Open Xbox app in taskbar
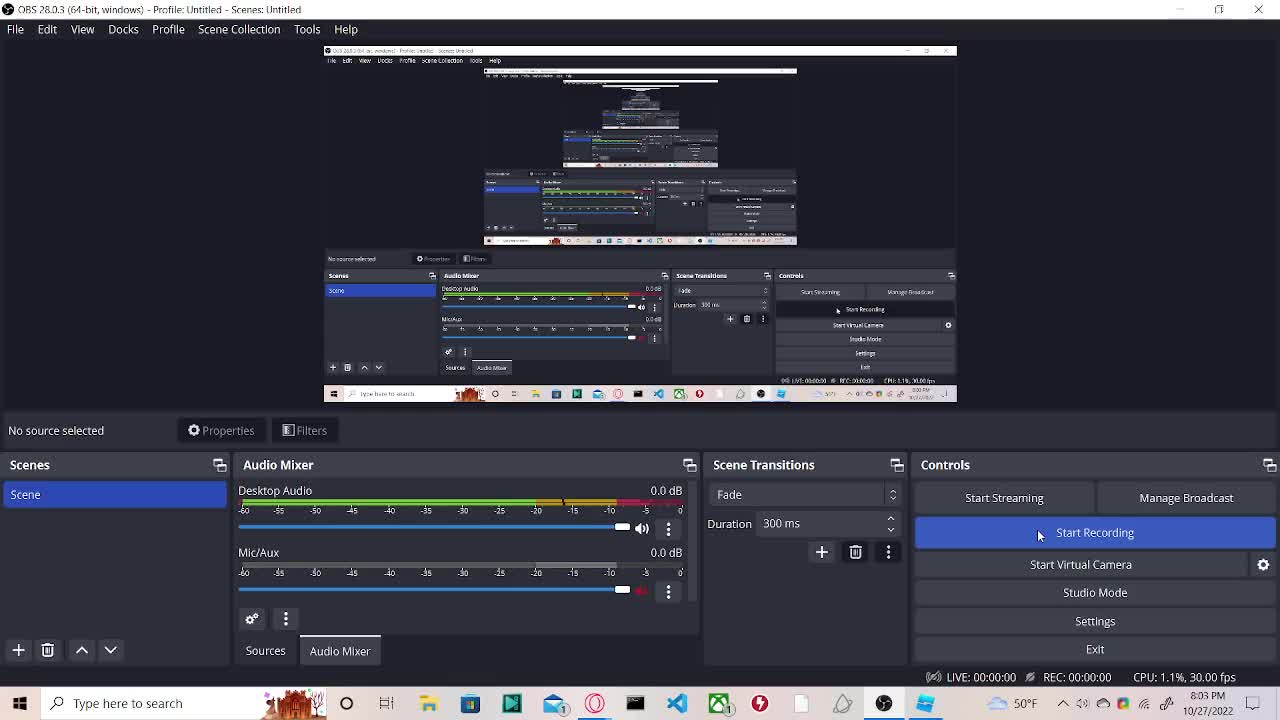 click(x=719, y=703)
